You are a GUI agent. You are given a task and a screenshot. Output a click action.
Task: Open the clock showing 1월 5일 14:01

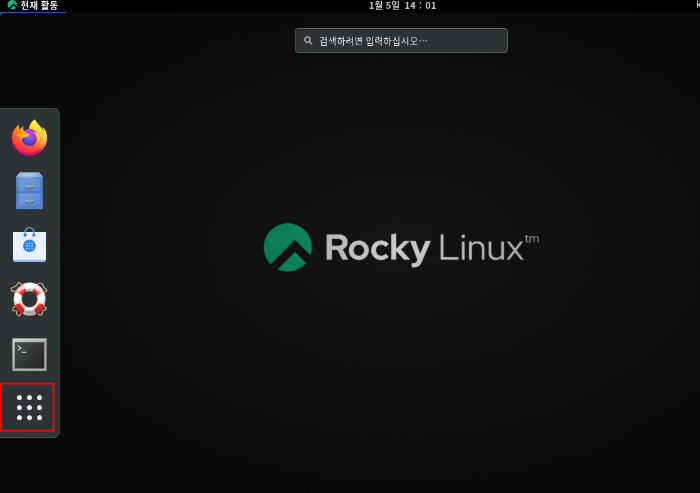coord(402,5)
